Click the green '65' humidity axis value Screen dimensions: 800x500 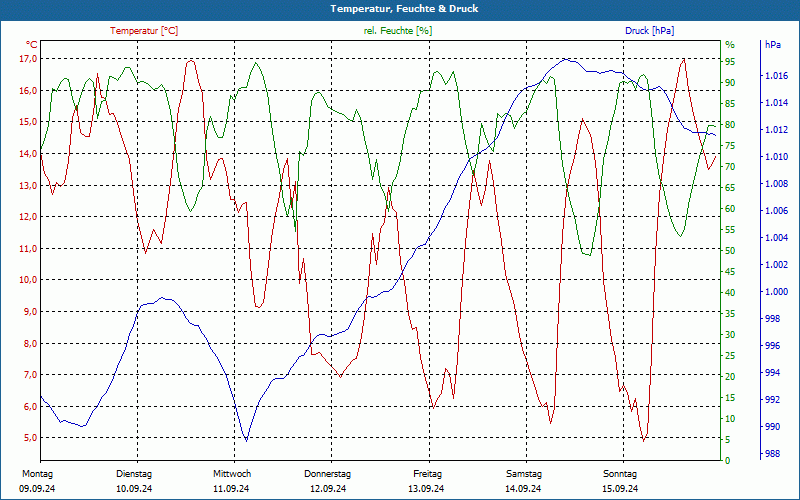pos(730,188)
